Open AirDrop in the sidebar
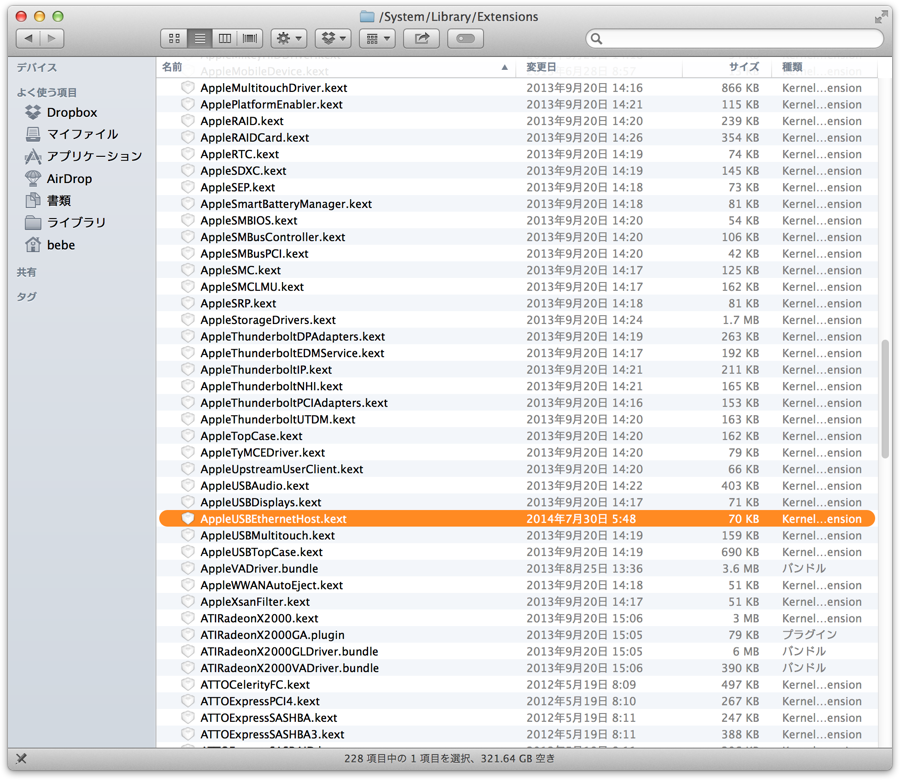Screen dimensions: 900x780 59,178
